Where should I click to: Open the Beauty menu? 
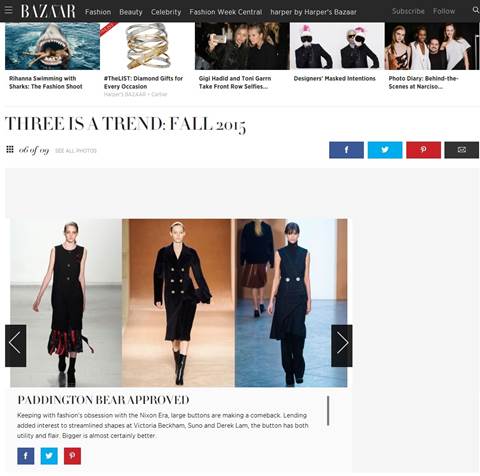coord(131,12)
